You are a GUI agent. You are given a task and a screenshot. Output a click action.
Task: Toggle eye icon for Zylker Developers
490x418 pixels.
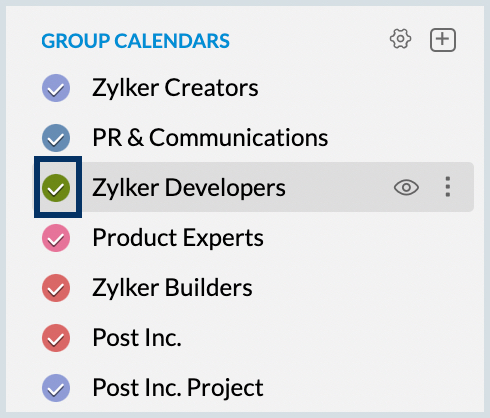406,187
